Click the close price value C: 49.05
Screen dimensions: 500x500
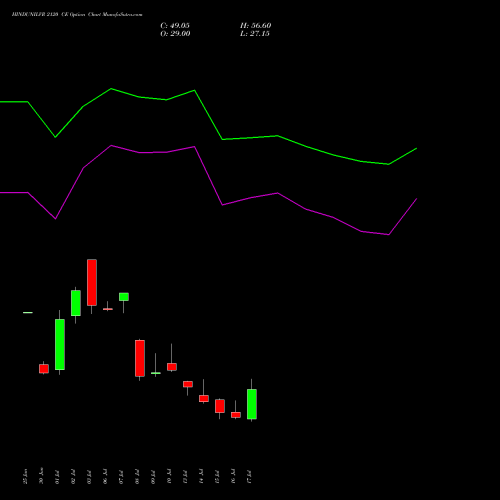point(175,26)
